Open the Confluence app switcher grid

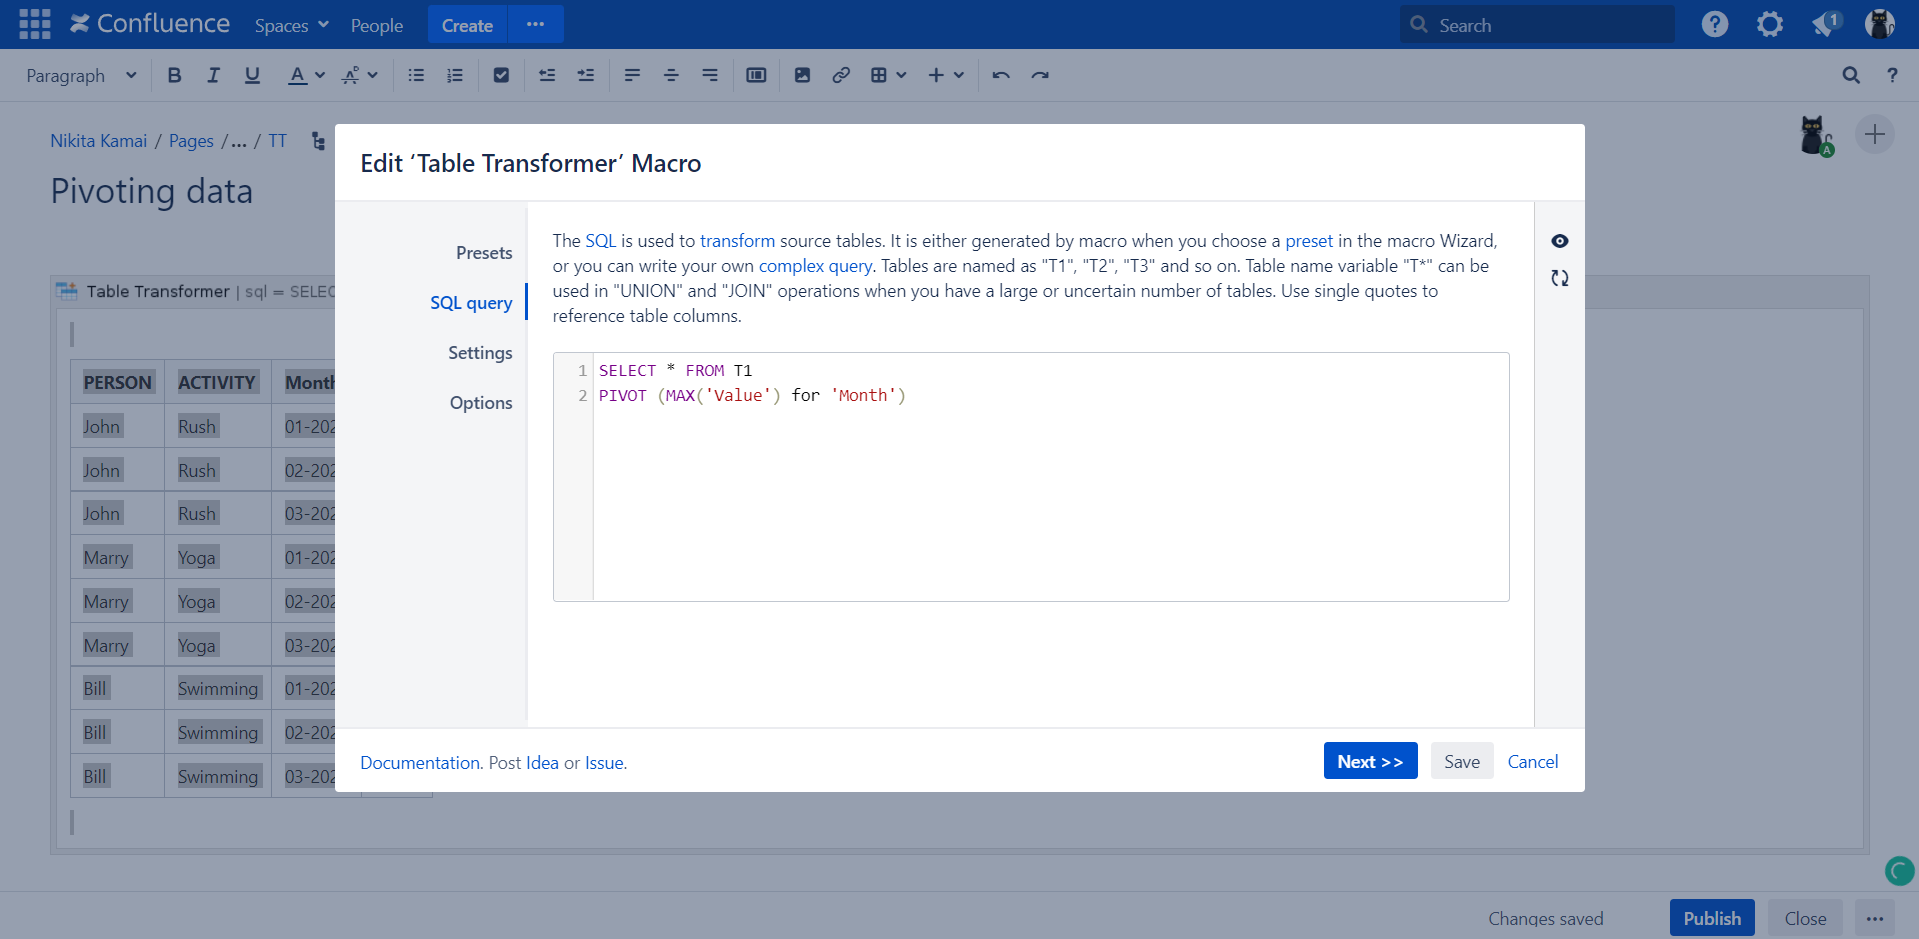point(34,24)
